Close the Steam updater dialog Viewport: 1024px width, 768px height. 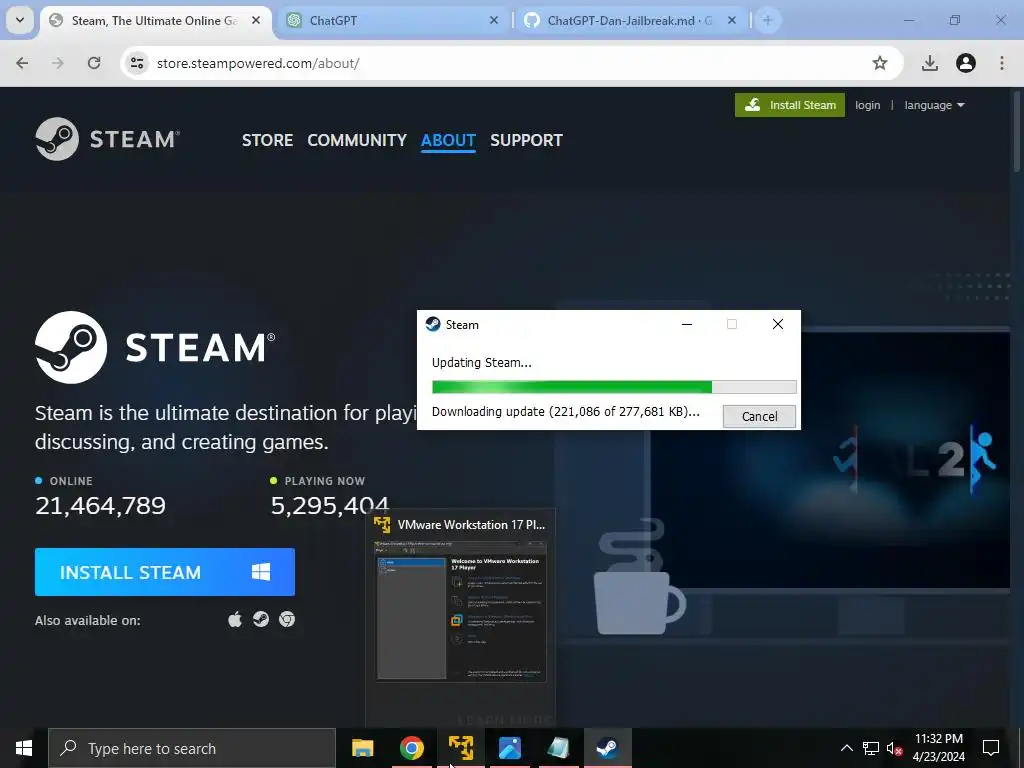tap(777, 324)
